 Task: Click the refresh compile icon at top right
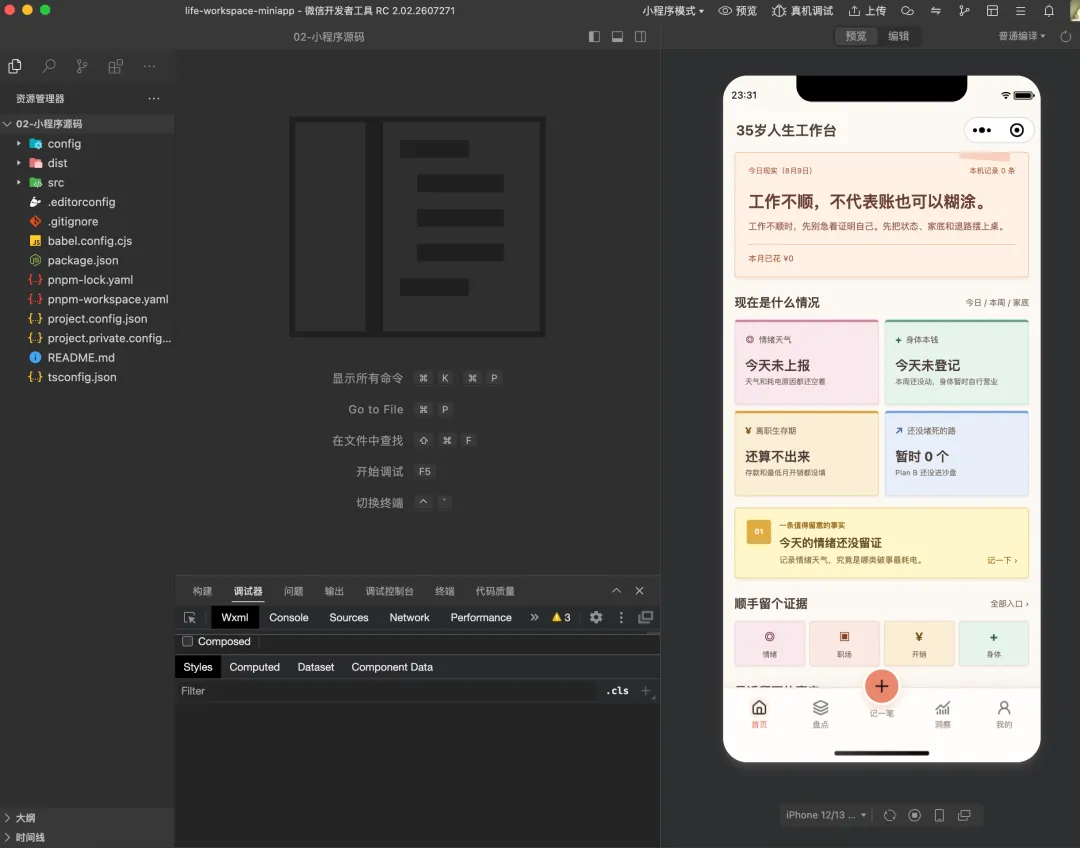pyautogui.click(x=1066, y=37)
